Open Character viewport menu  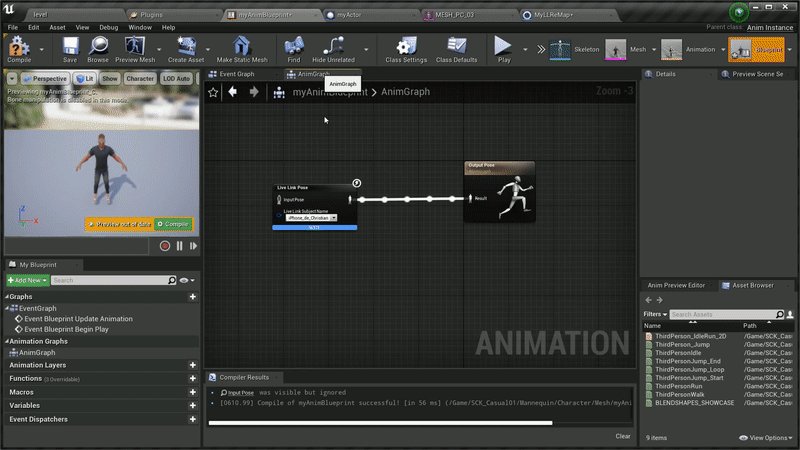tap(140, 79)
